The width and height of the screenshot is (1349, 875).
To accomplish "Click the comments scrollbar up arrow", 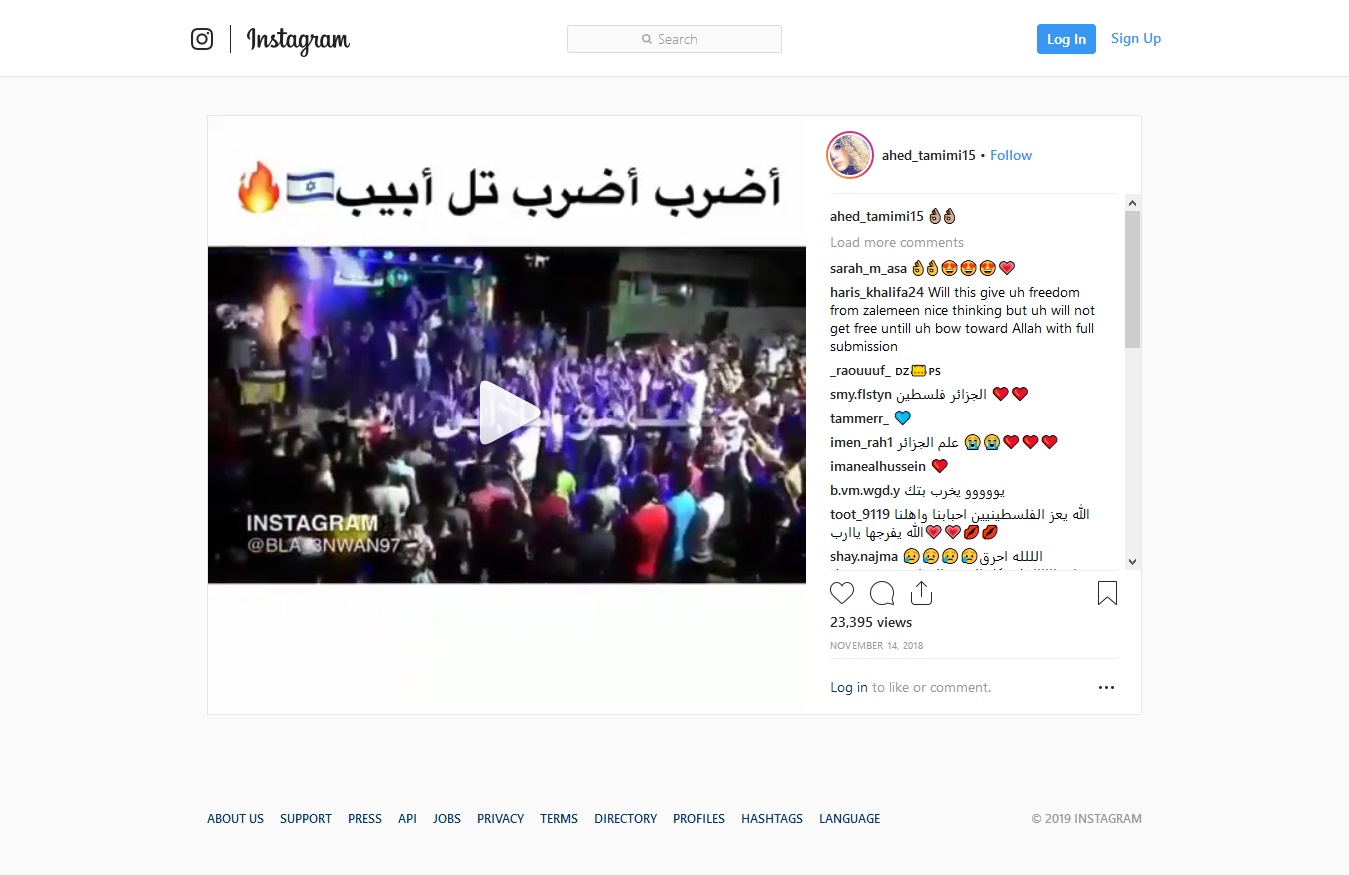I will tap(1132, 203).
